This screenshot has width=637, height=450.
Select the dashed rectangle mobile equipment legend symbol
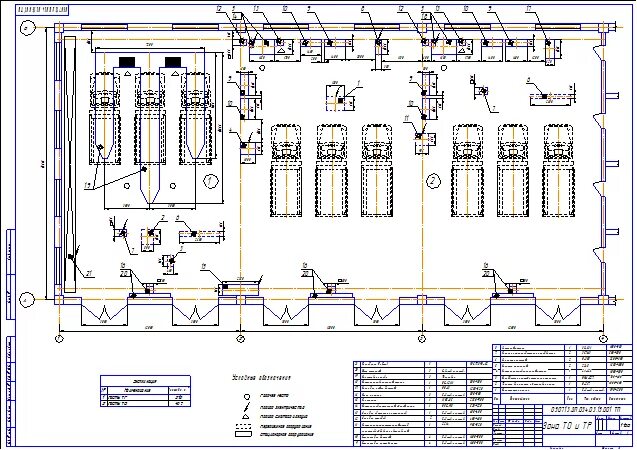pyautogui.click(x=243, y=426)
